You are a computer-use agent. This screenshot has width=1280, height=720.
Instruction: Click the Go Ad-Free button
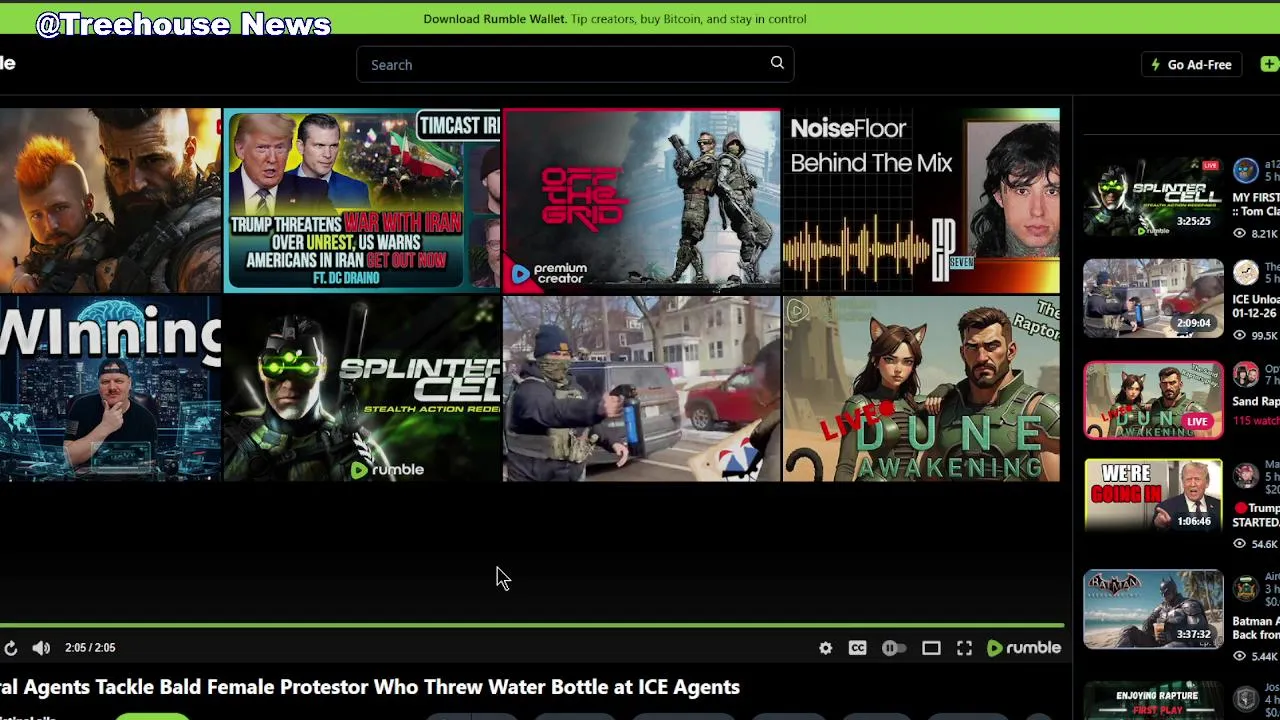(1190, 65)
